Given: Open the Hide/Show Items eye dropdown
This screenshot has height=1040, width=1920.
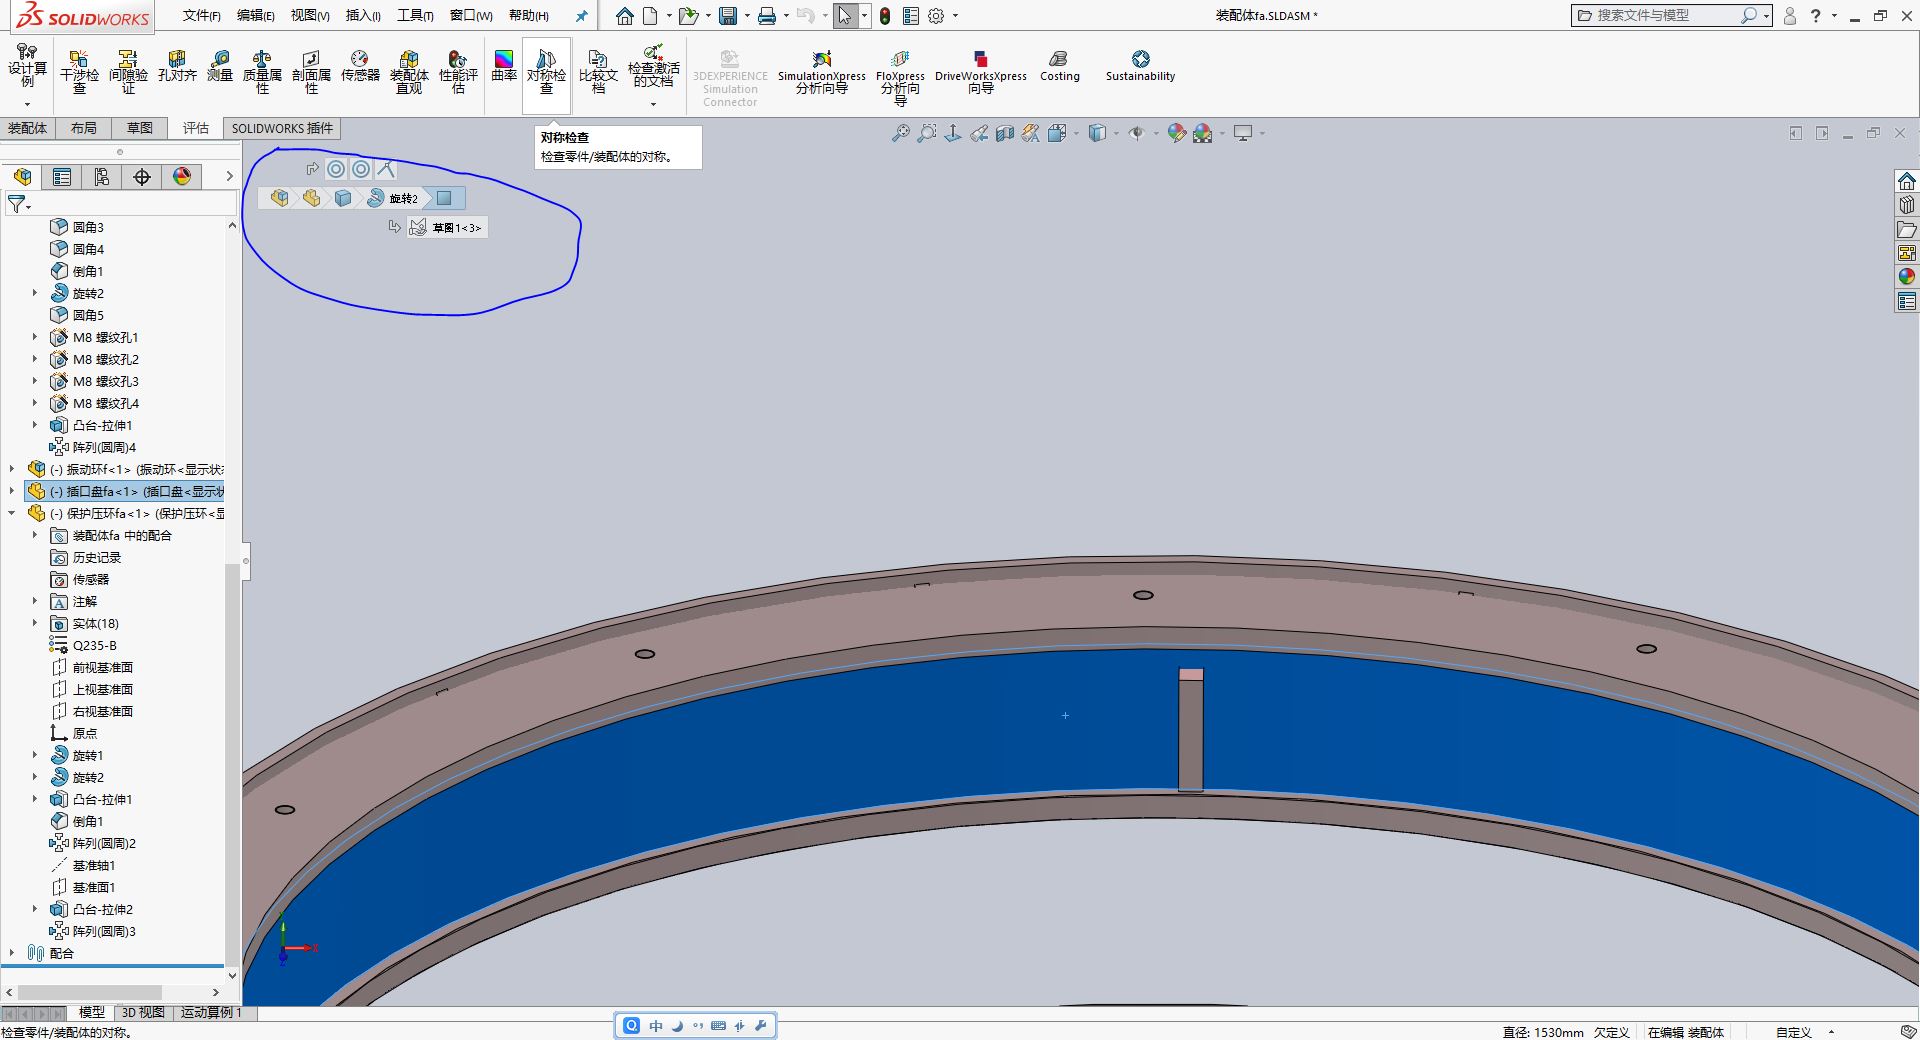Looking at the screenshot, I should pyautogui.click(x=1156, y=133).
